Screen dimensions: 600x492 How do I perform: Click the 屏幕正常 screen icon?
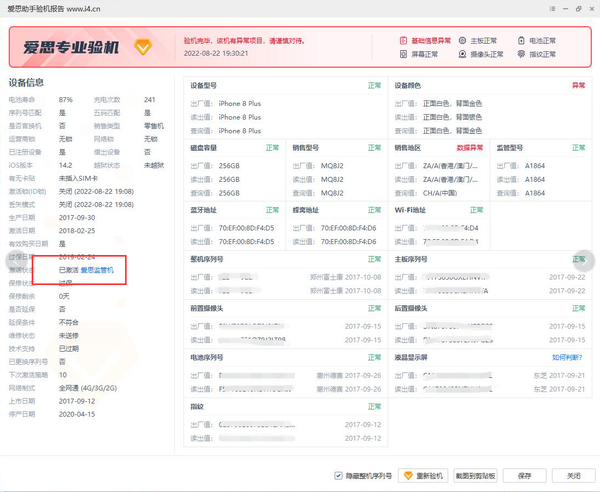tap(403, 54)
